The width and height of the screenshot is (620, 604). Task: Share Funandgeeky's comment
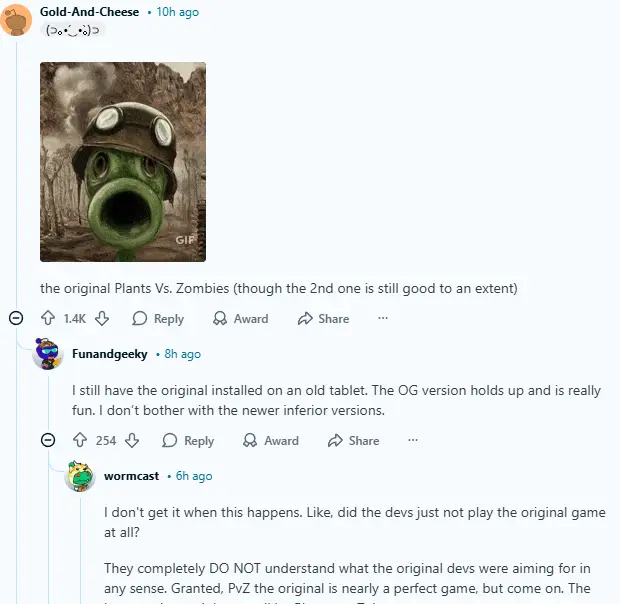click(x=353, y=440)
